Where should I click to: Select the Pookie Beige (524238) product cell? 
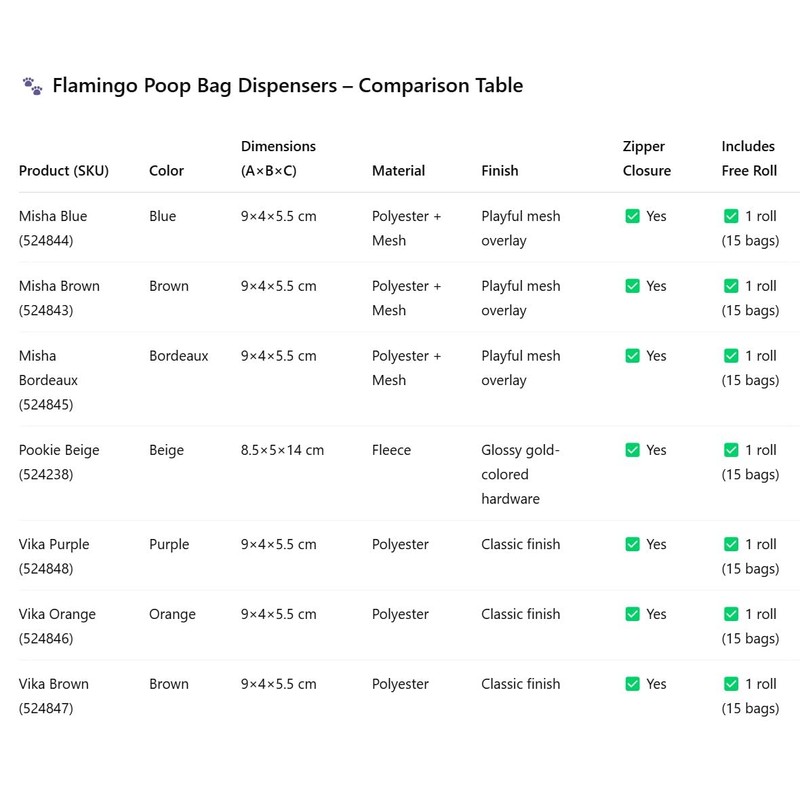(59, 462)
